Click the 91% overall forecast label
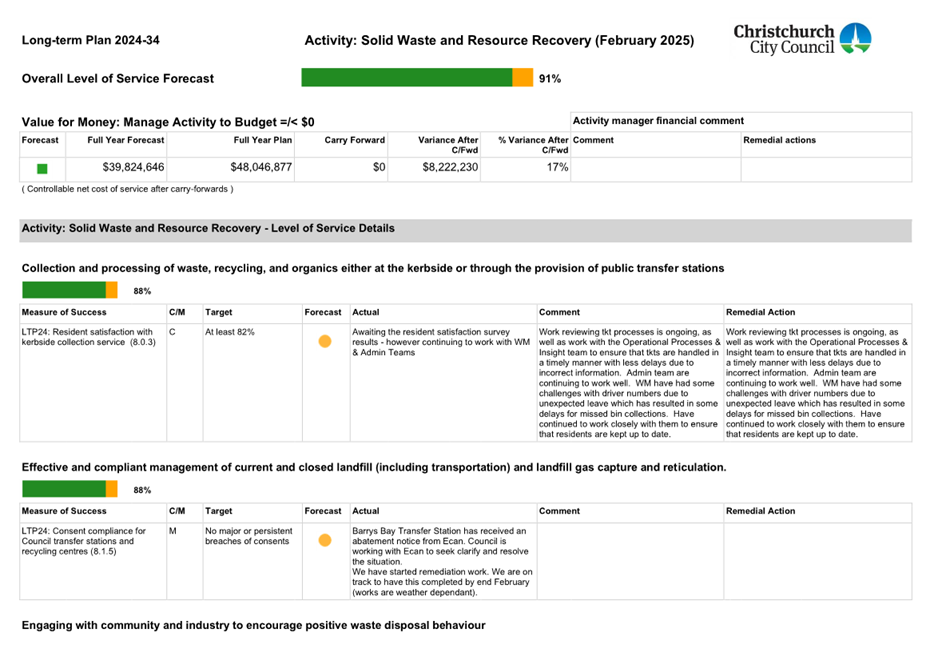Viewport: 934px width, 661px height. pyautogui.click(x=549, y=79)
